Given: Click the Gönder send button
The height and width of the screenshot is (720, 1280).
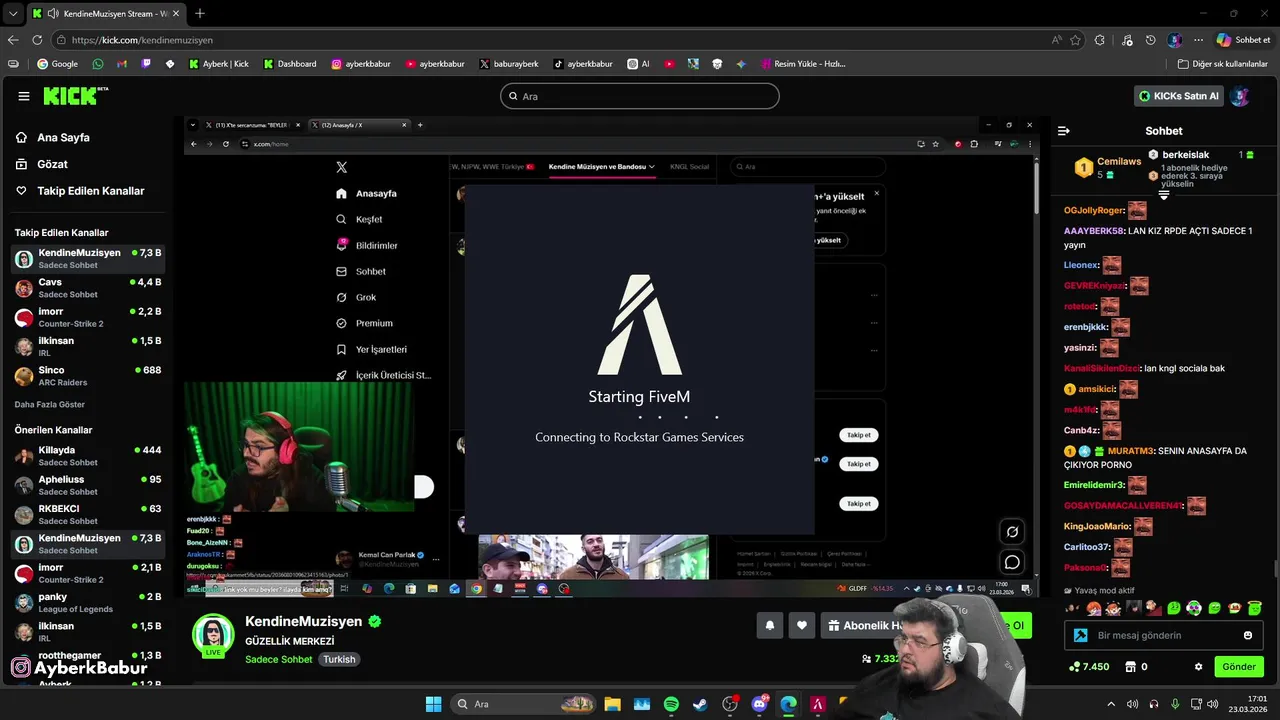Looking at the screenshot, I should pyautogui.click(x=1239, y=667).
